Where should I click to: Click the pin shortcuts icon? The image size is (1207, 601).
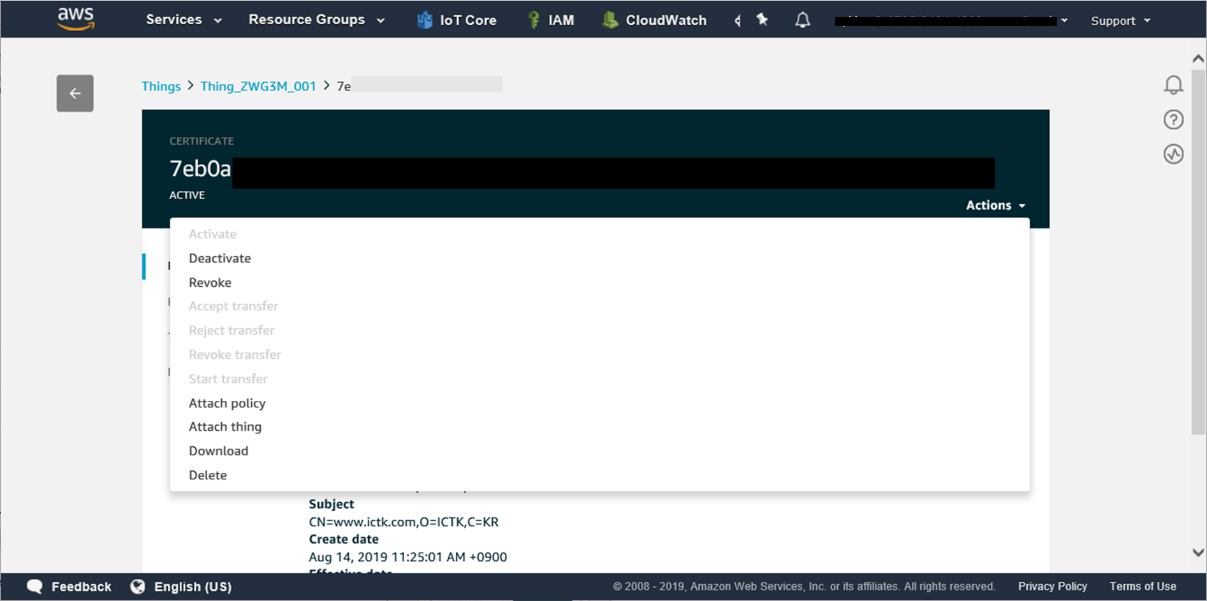pos(762,20)
